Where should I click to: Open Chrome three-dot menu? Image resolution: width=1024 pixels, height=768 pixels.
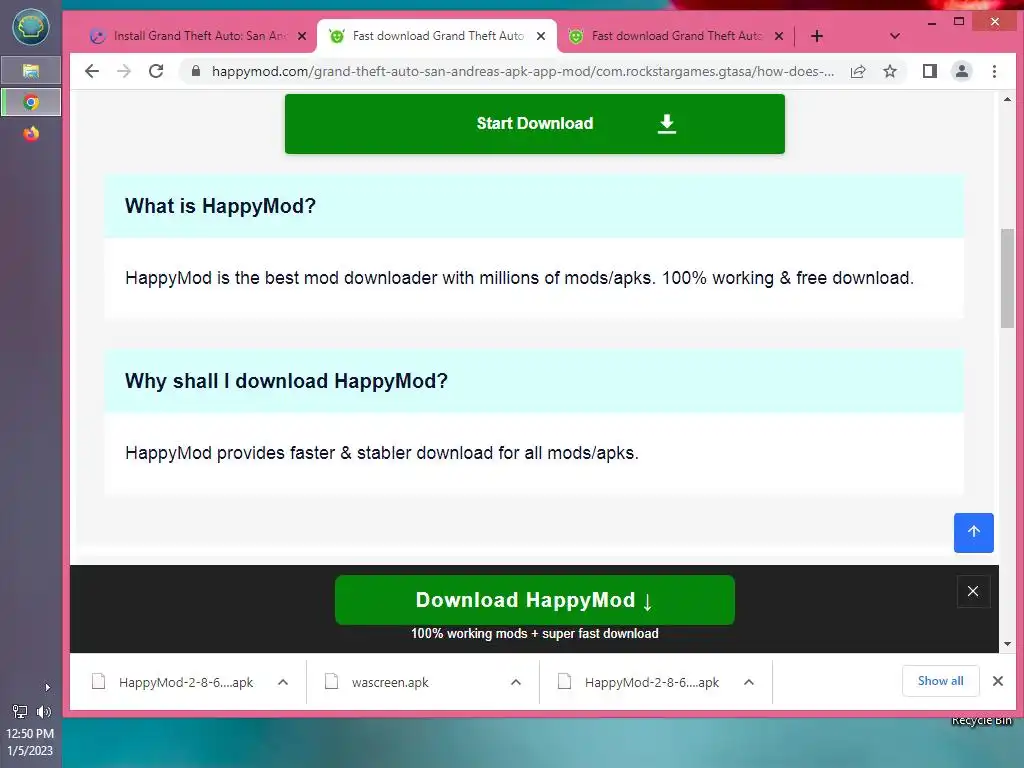pyautogui.click(x=995, y=71)
